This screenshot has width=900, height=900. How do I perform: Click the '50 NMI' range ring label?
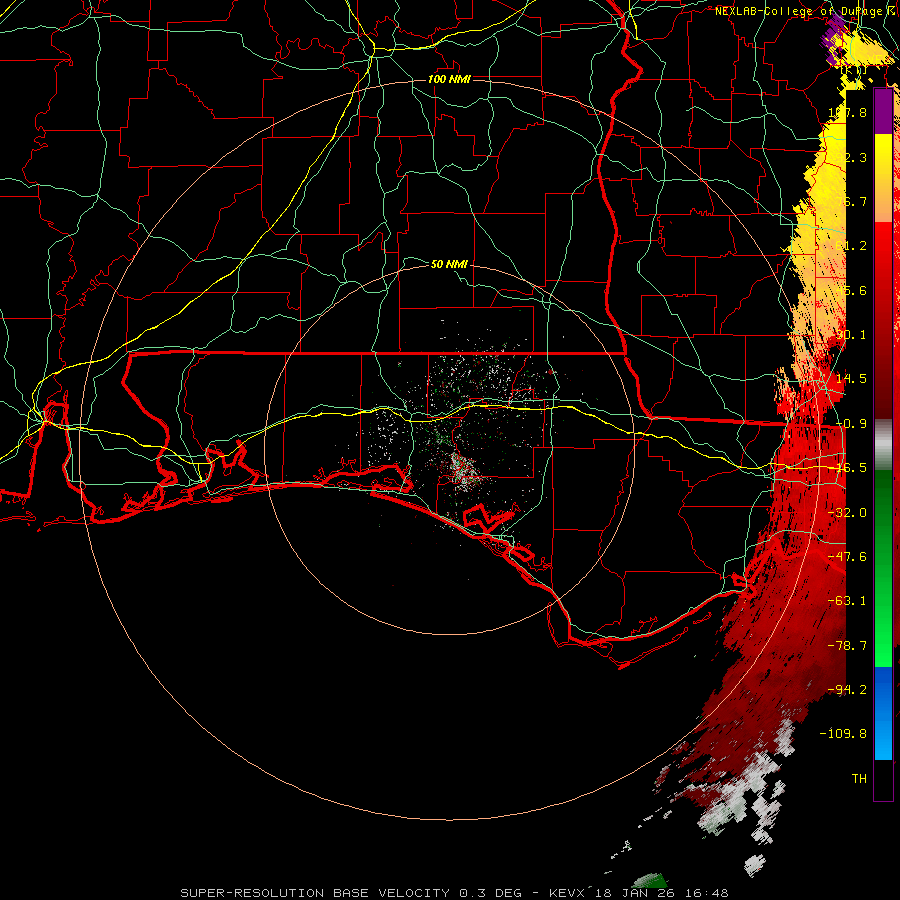(x=449, y=264)
